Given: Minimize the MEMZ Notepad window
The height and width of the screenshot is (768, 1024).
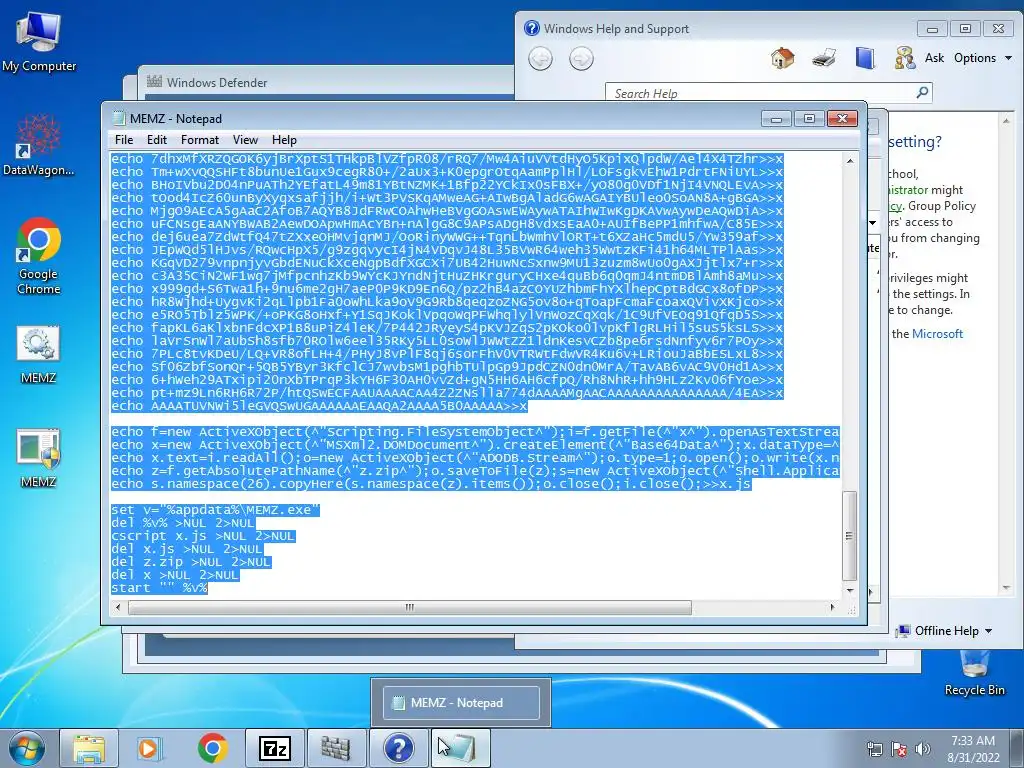Looking at the screenshot, I should (776, 119).
